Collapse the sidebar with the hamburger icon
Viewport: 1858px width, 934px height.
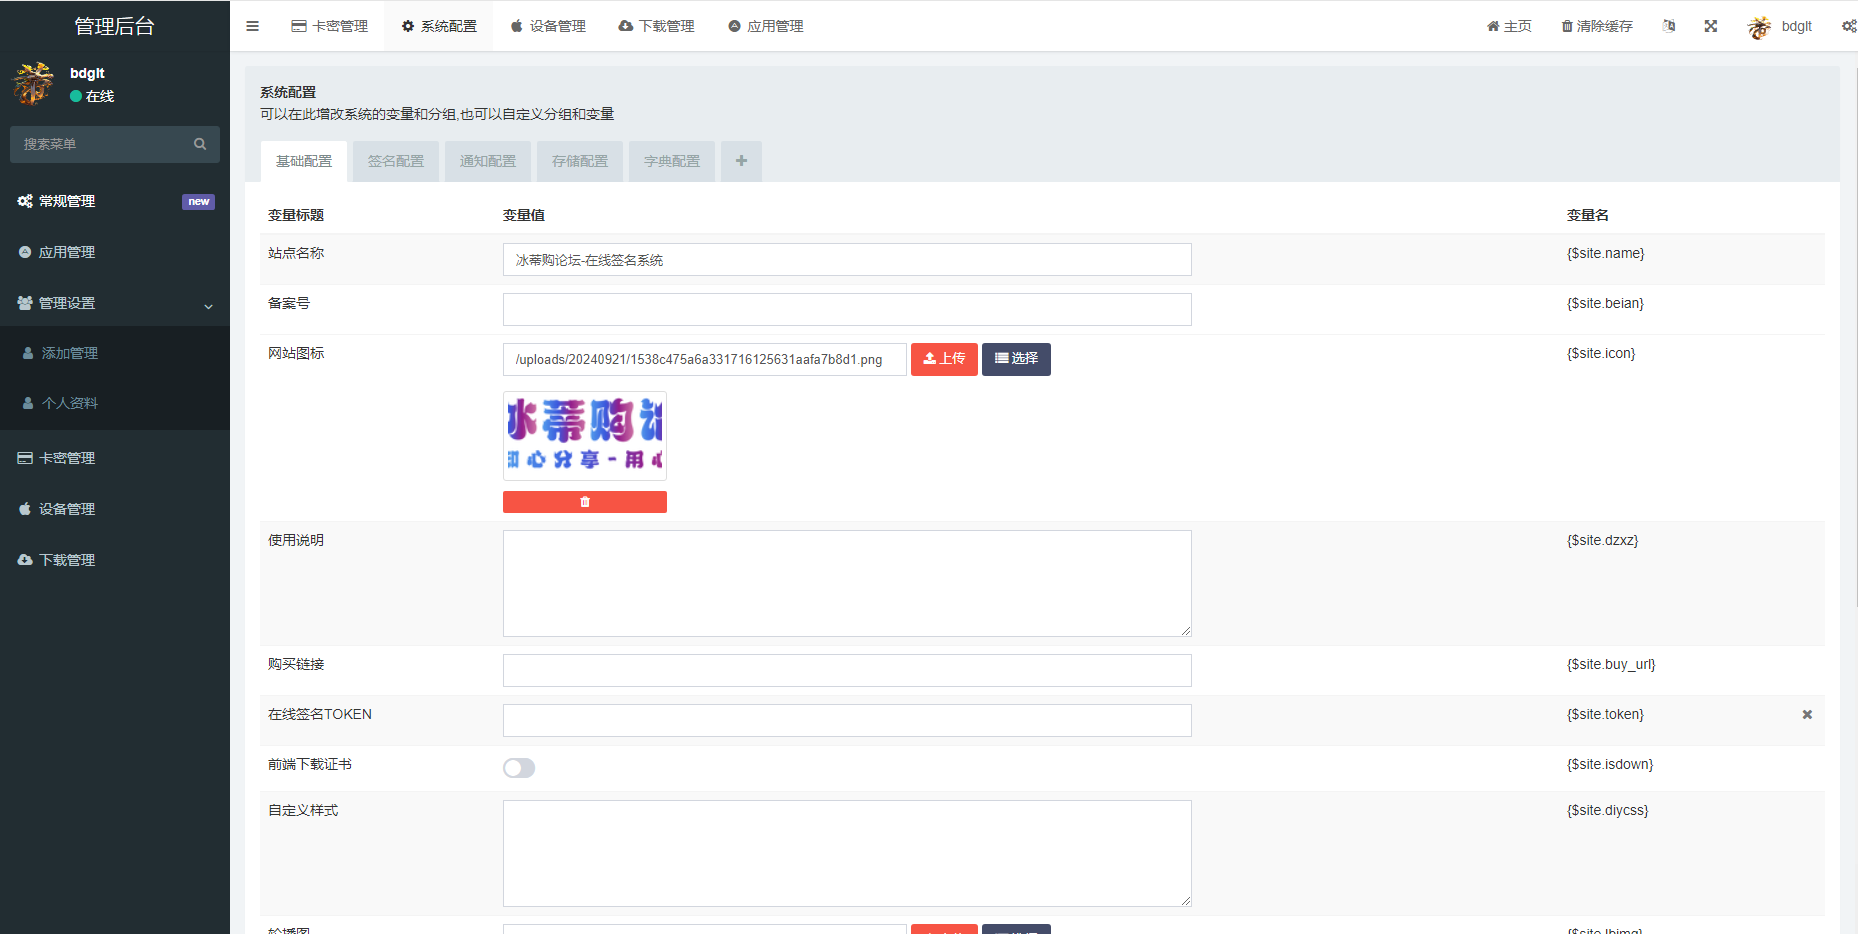click(x=252, y=26)
